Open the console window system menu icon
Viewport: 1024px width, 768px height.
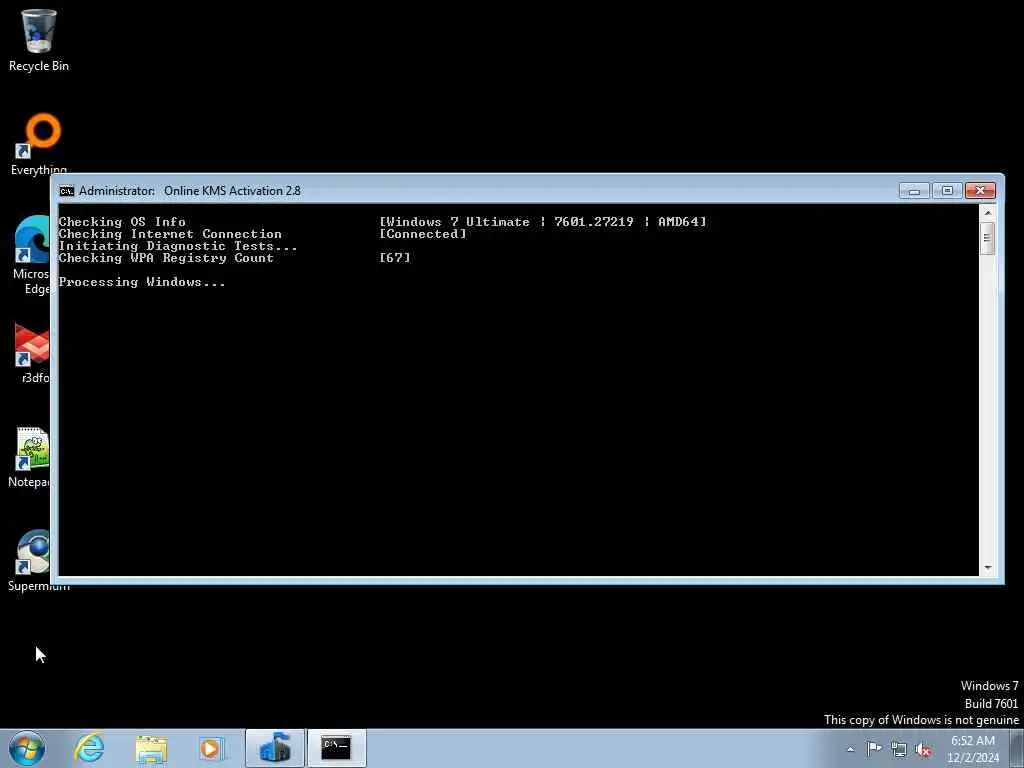[67, 191]
